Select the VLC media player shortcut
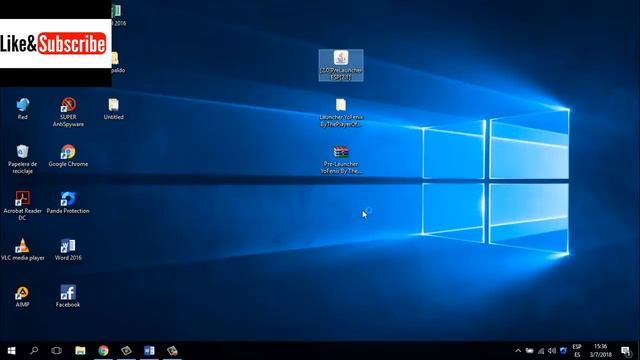The width and height of the screenshot is (640, 360). tap(22, 249)
